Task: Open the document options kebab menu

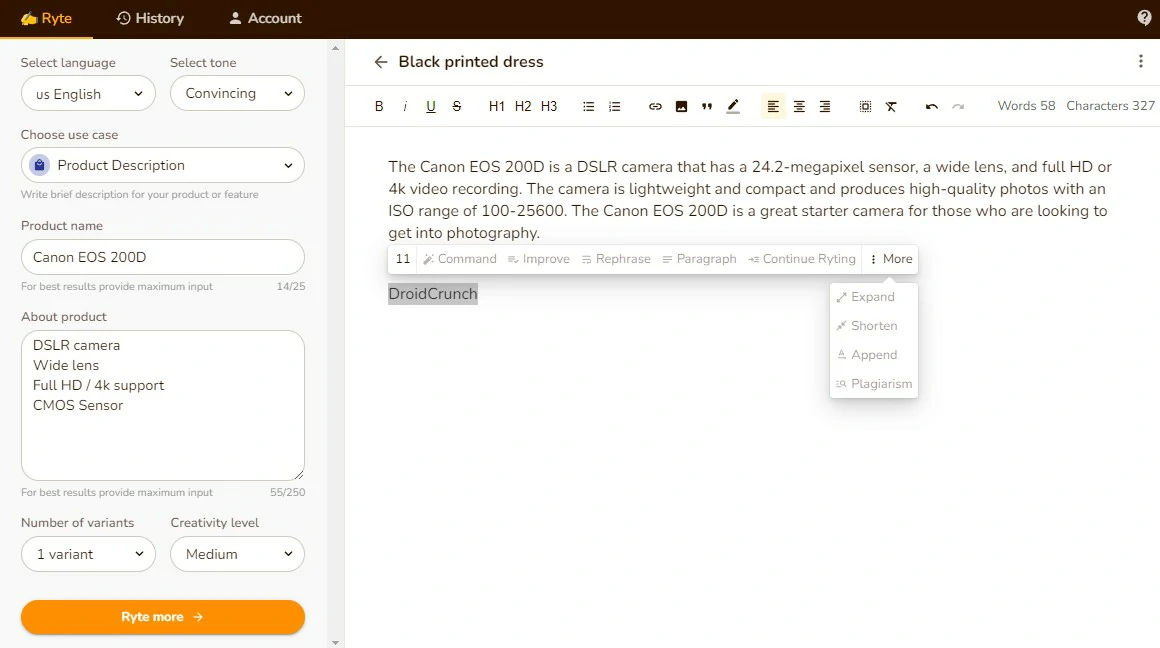Action: (1140, 61)
